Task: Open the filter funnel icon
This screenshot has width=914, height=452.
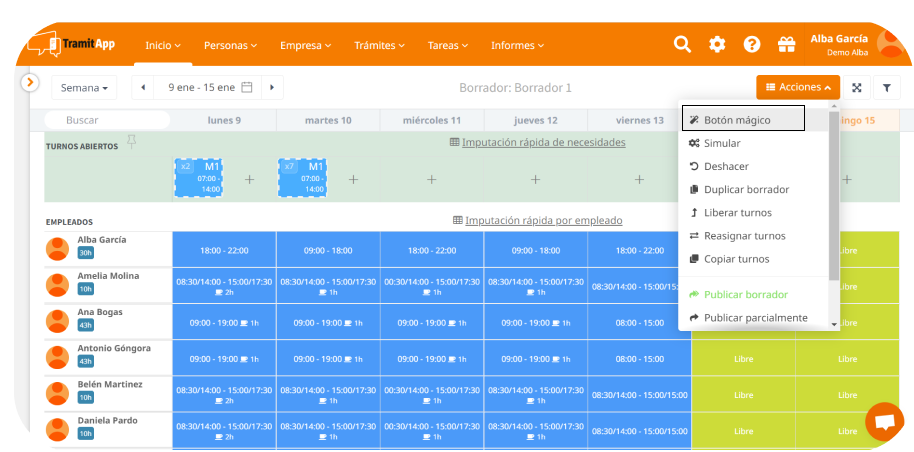Action: coord(887,88)
